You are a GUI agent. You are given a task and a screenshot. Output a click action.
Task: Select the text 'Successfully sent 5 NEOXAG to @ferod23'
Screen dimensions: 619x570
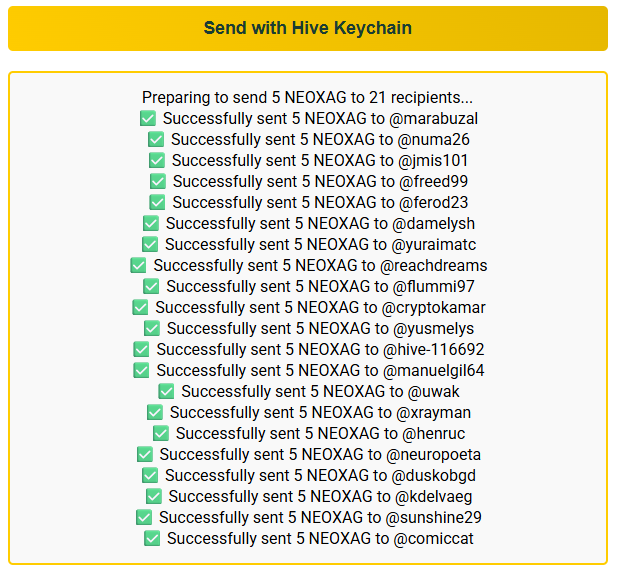(320, 202)
